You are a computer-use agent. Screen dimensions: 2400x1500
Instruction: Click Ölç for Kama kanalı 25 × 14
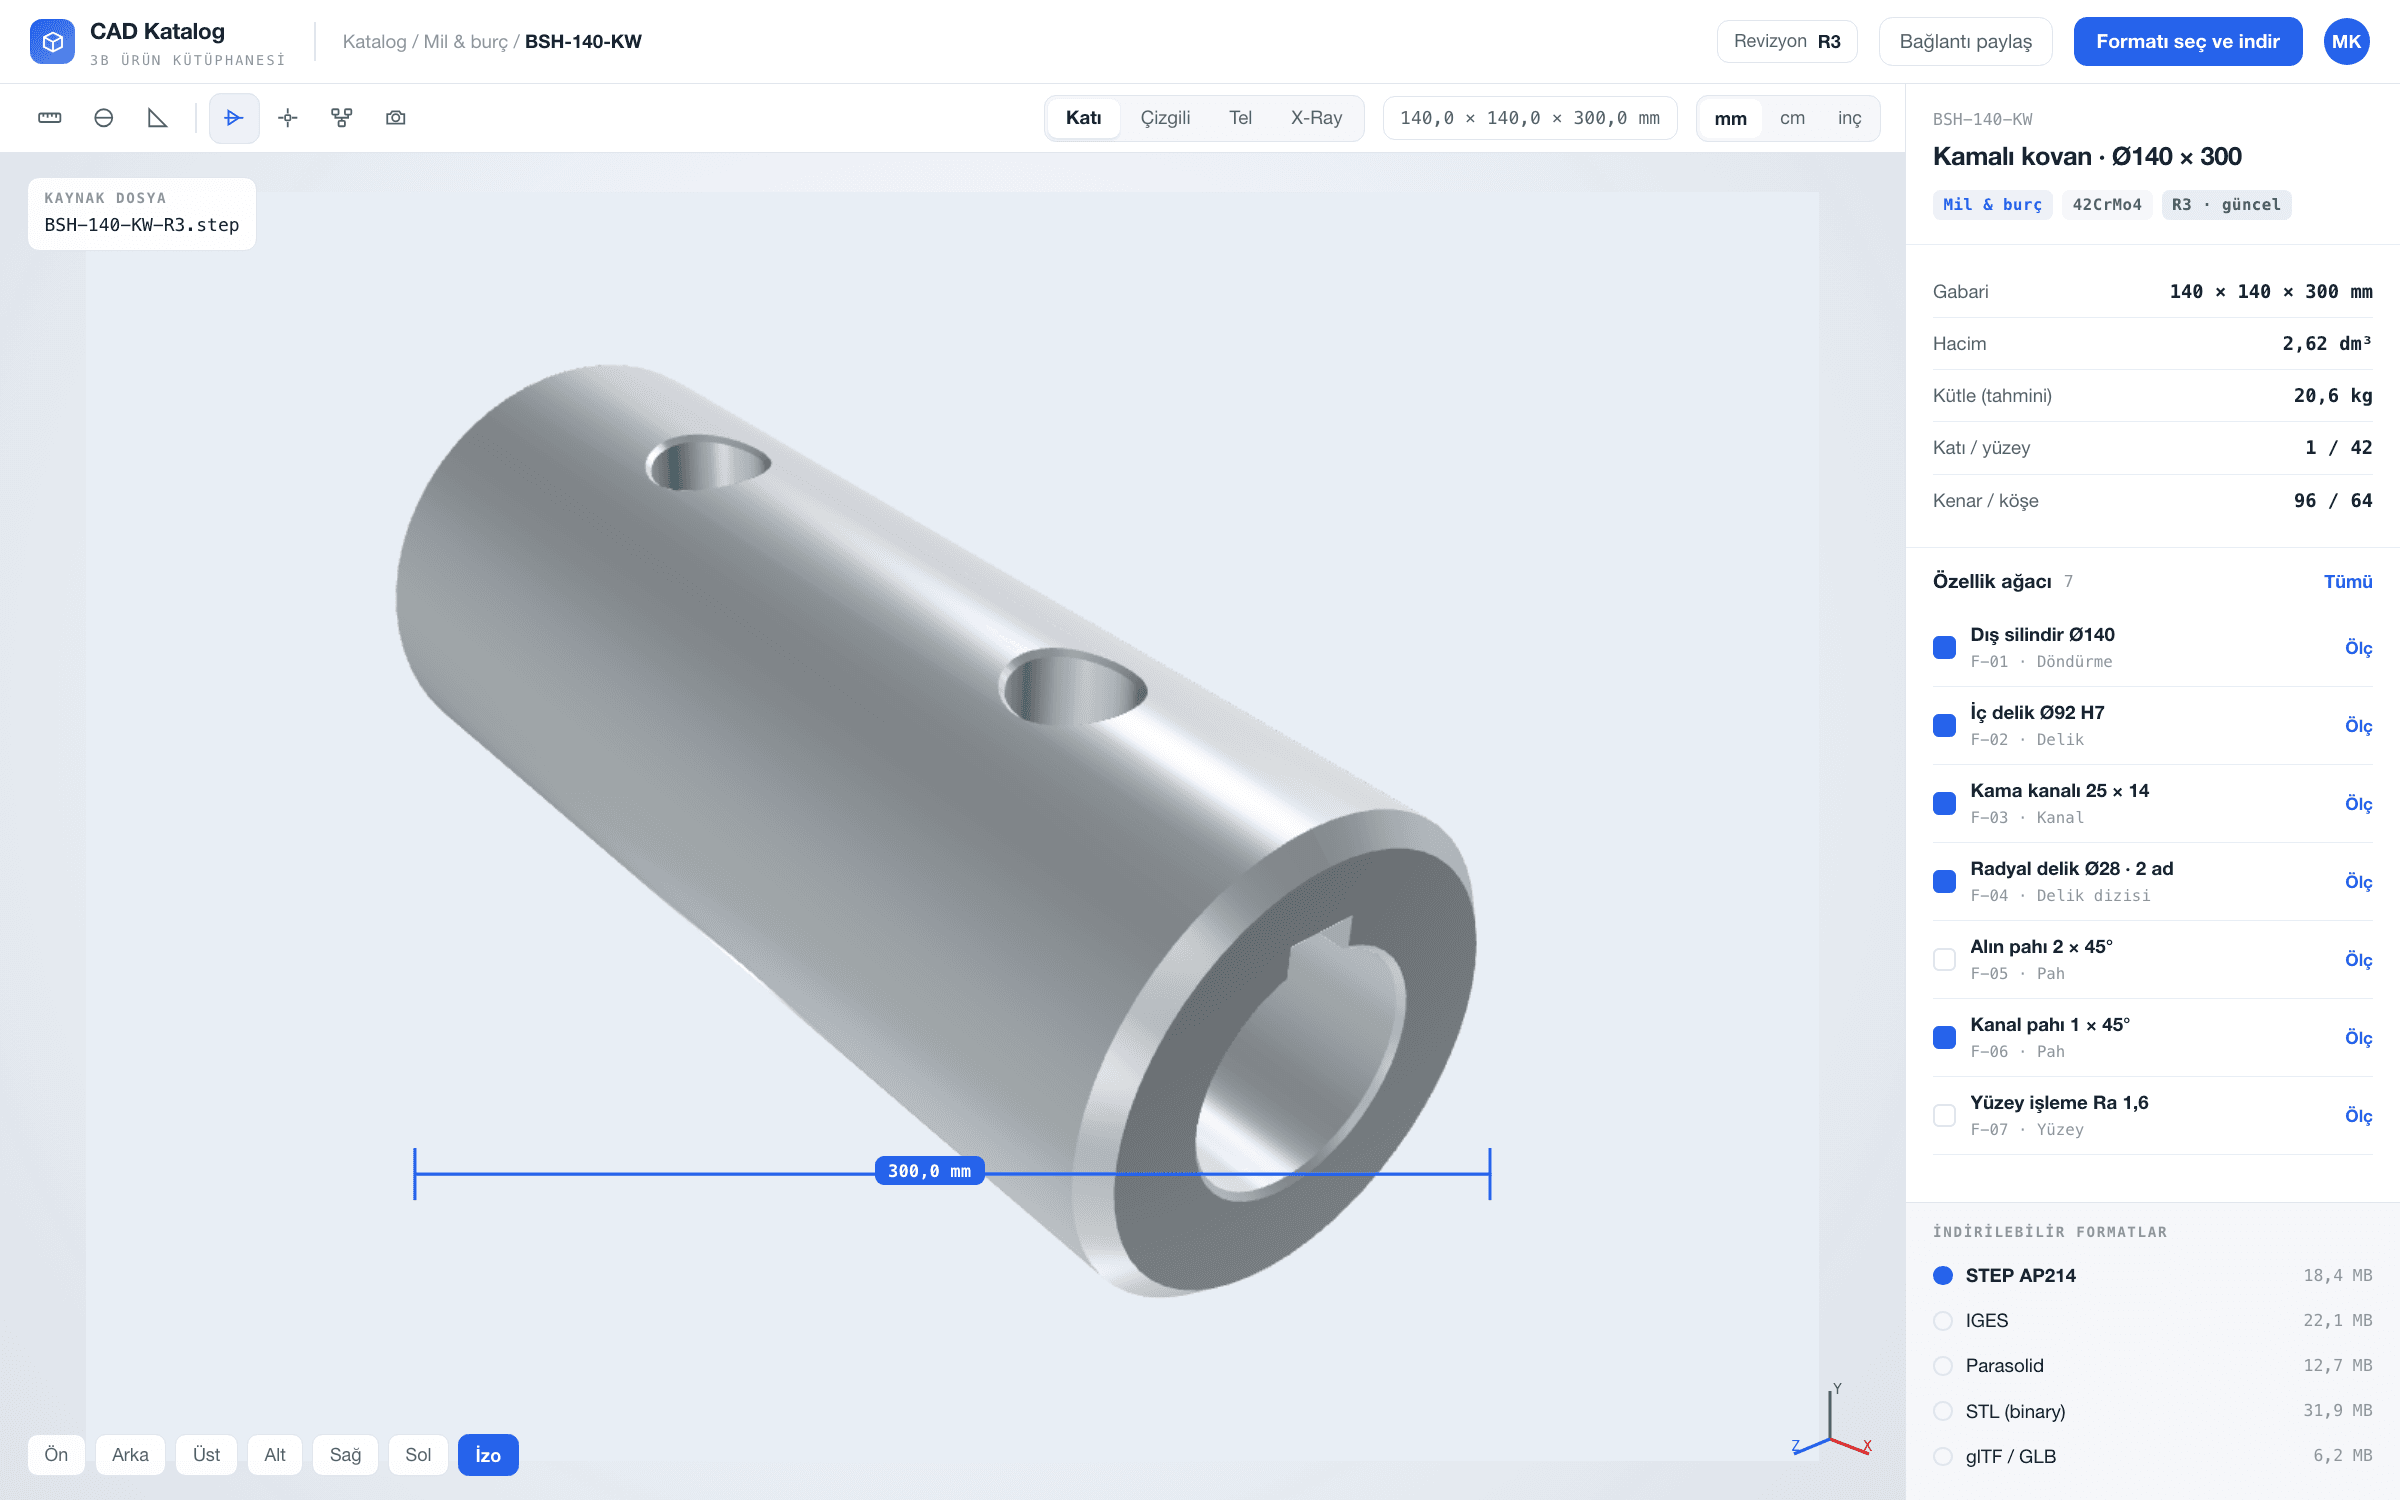click(2359, 803)
